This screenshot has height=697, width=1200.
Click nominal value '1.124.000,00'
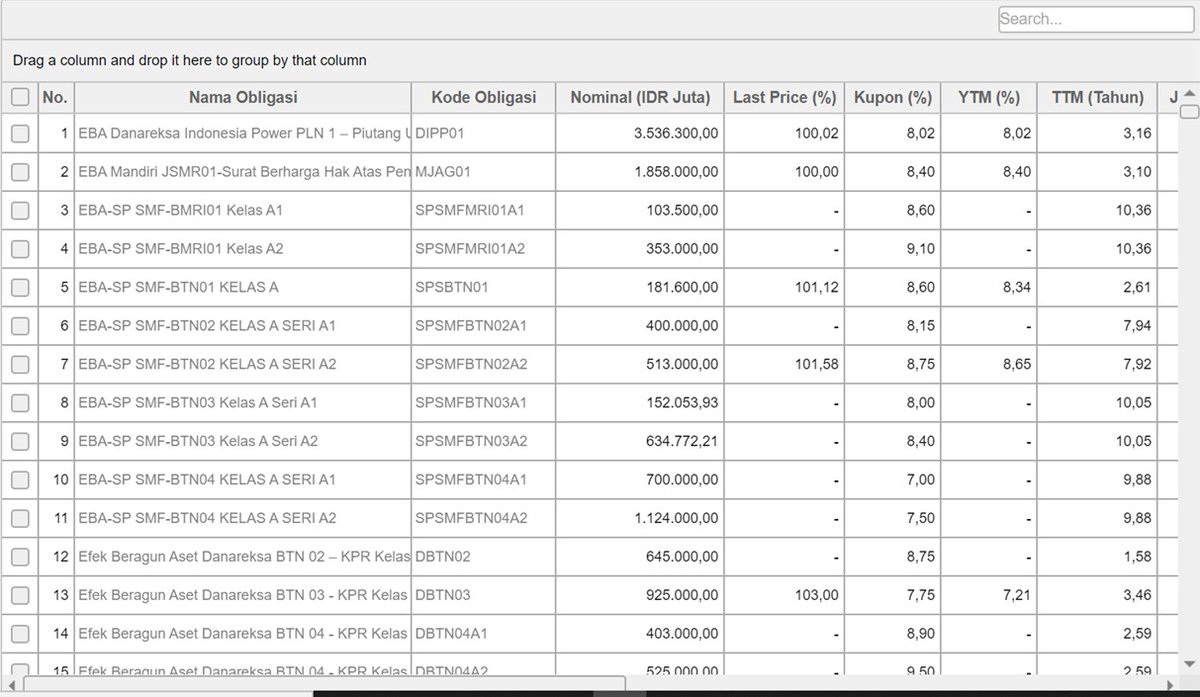640,518
